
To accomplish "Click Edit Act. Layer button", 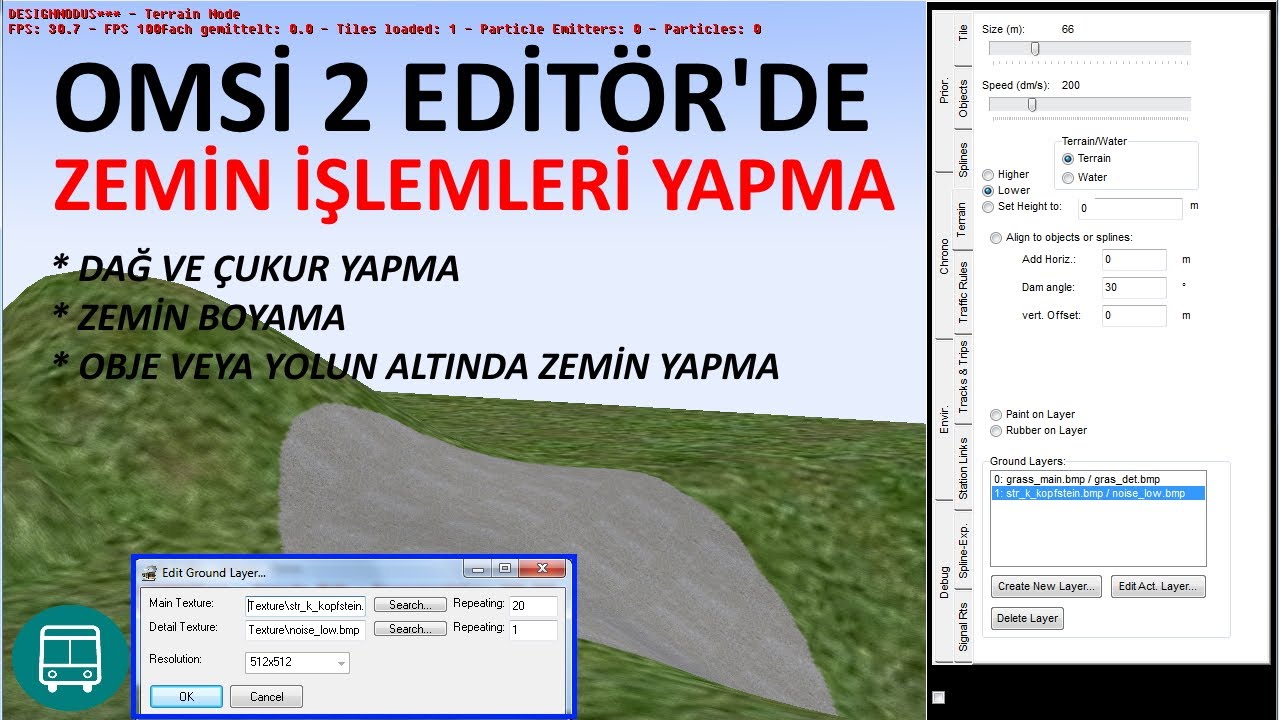I will pyautogui.click(x=1158, y=587).
